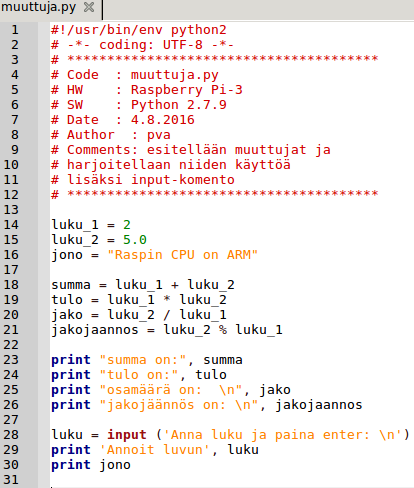
Task: Click the '# Code : muuttuja.py' comment line
Action: 135,75
